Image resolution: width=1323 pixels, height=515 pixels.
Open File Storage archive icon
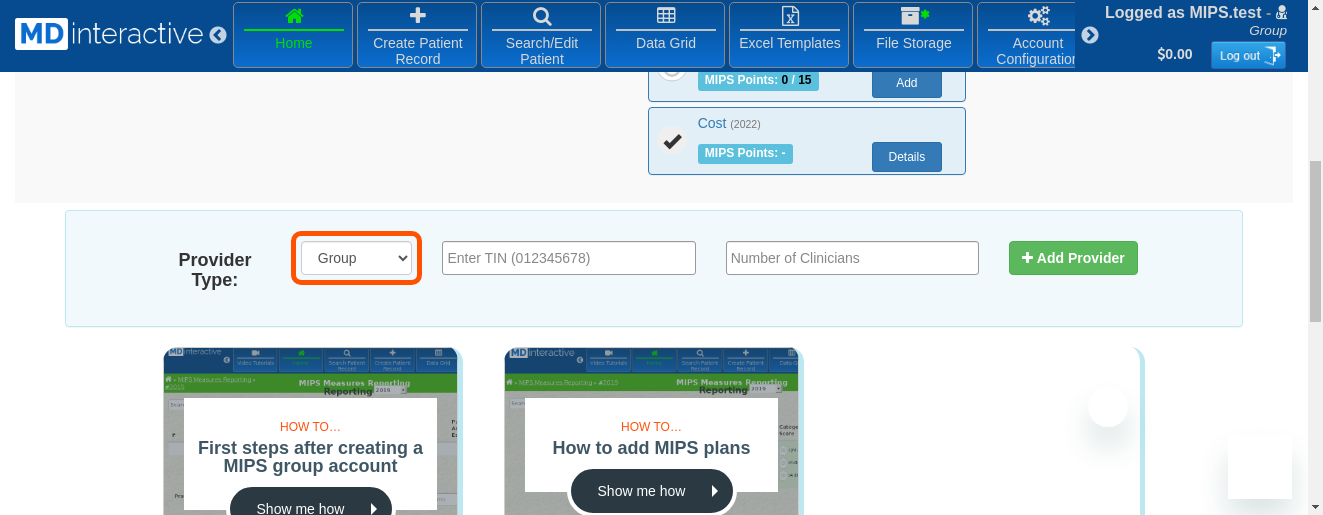(x=913, y=16)
